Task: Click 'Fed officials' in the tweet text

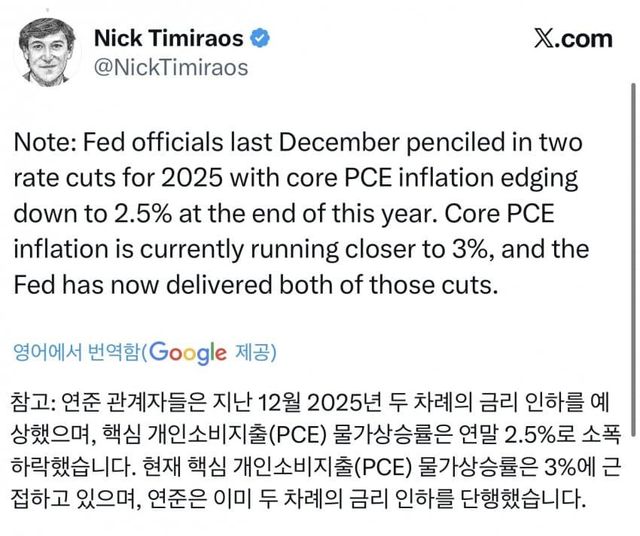Action: [148, 142]
